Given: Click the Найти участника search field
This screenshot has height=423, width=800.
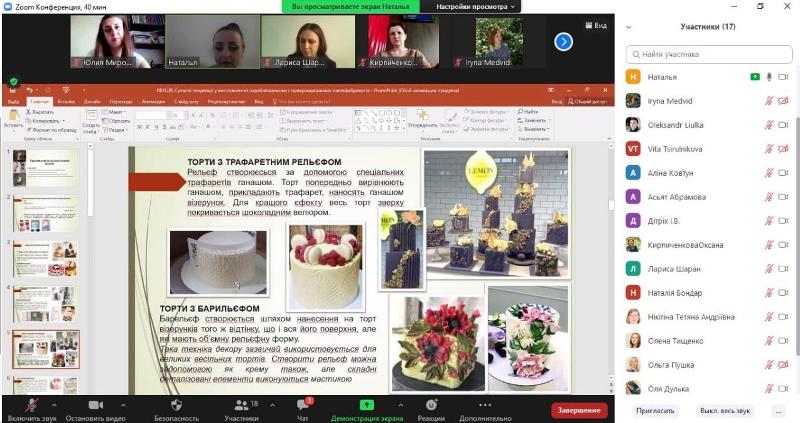Looking at the screenshot, I should click(x=710, y=54).
